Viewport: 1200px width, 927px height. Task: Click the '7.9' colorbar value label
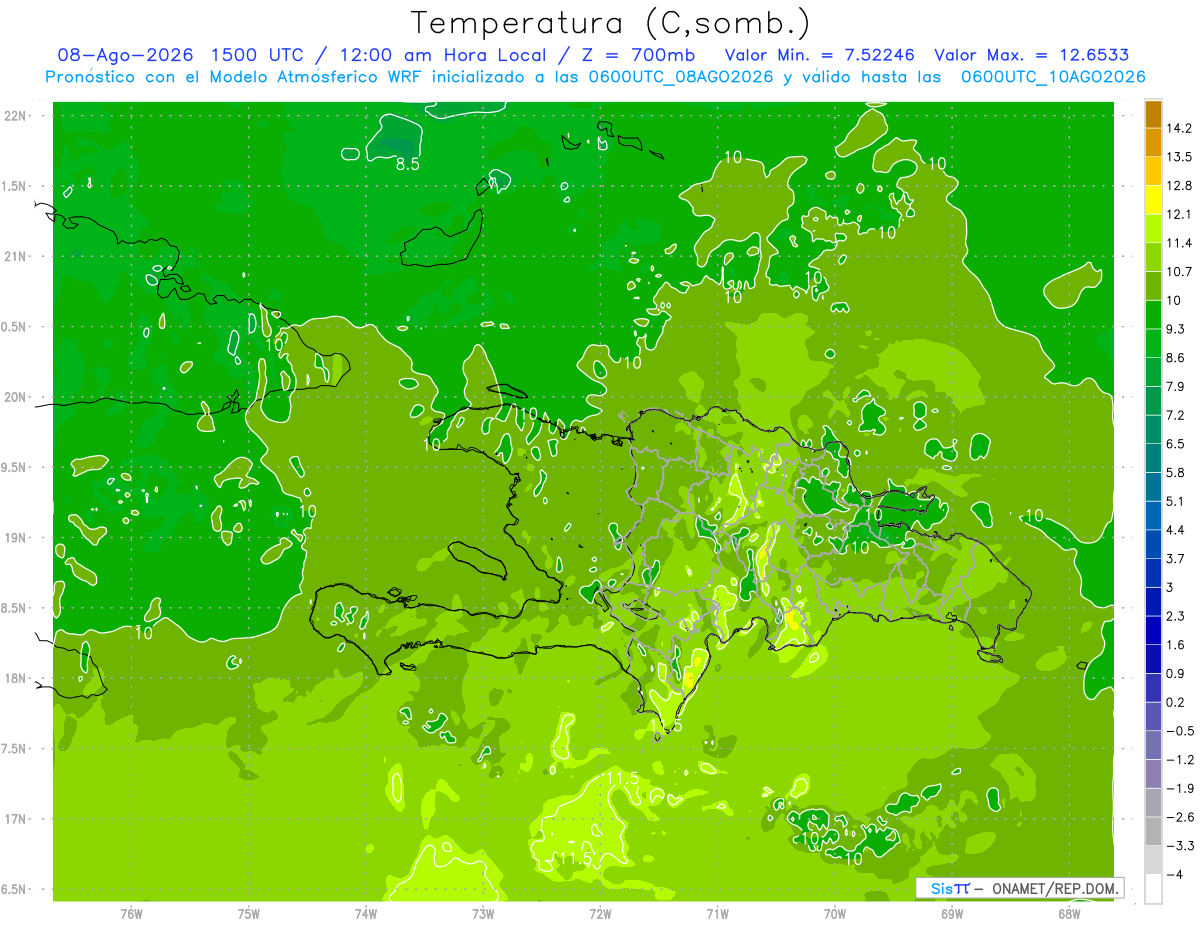click(x=1177, y=386)
